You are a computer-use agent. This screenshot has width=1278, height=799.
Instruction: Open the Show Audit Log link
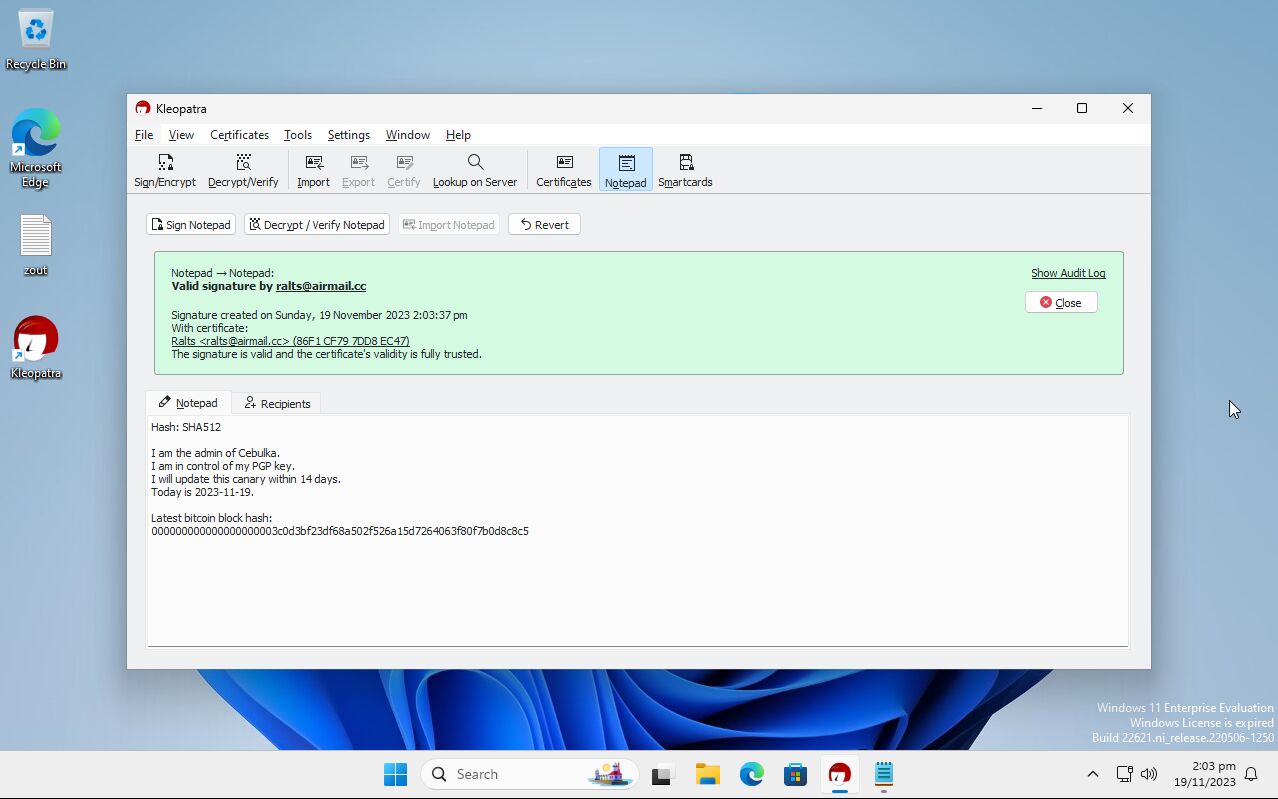coord(1067,273)
